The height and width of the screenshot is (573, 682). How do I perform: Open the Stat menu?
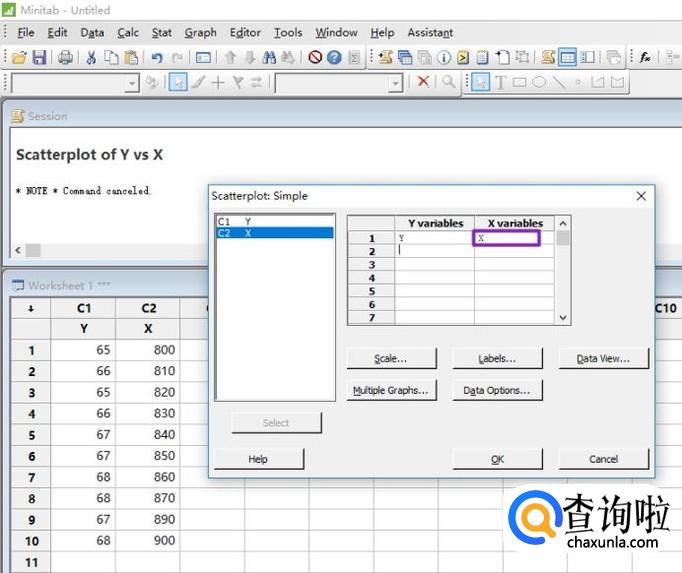pyautogui.click(x=161, y=33)
